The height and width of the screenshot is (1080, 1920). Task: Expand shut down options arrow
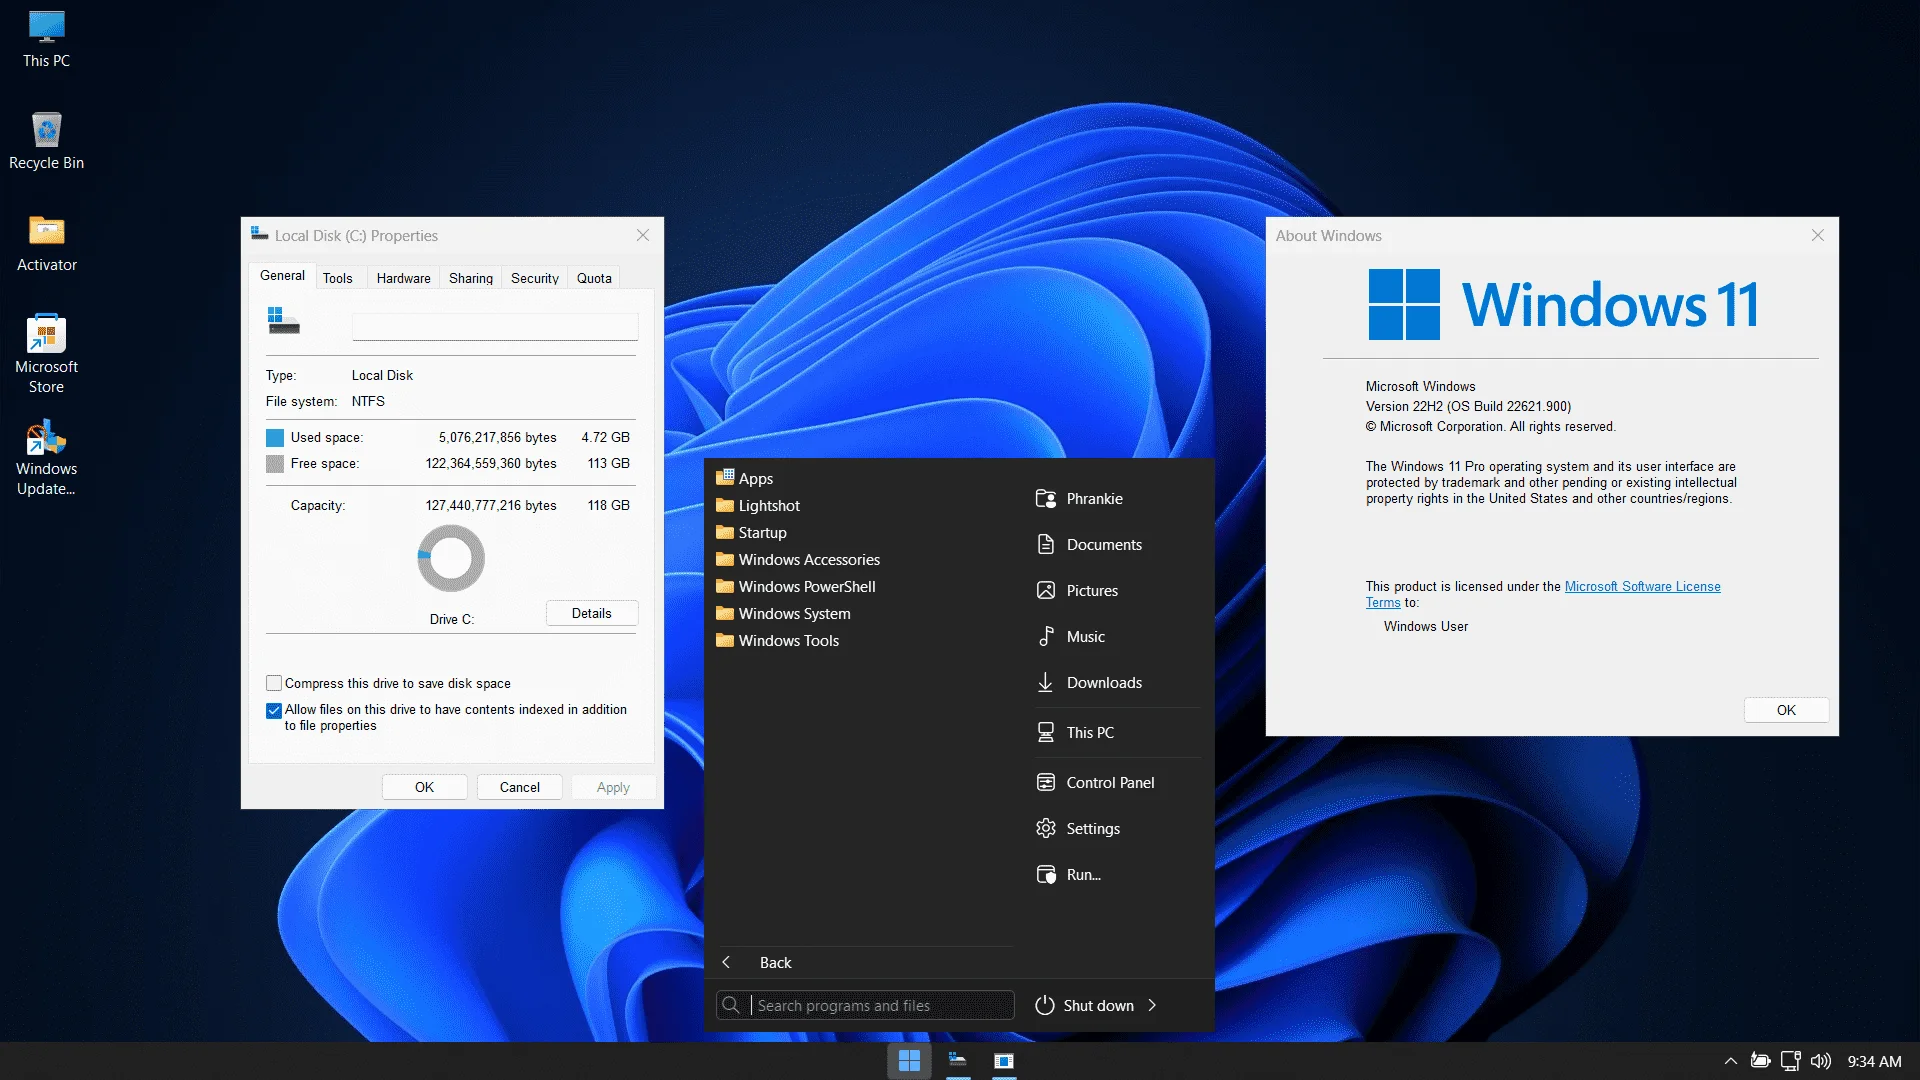click(1152, 1006)
